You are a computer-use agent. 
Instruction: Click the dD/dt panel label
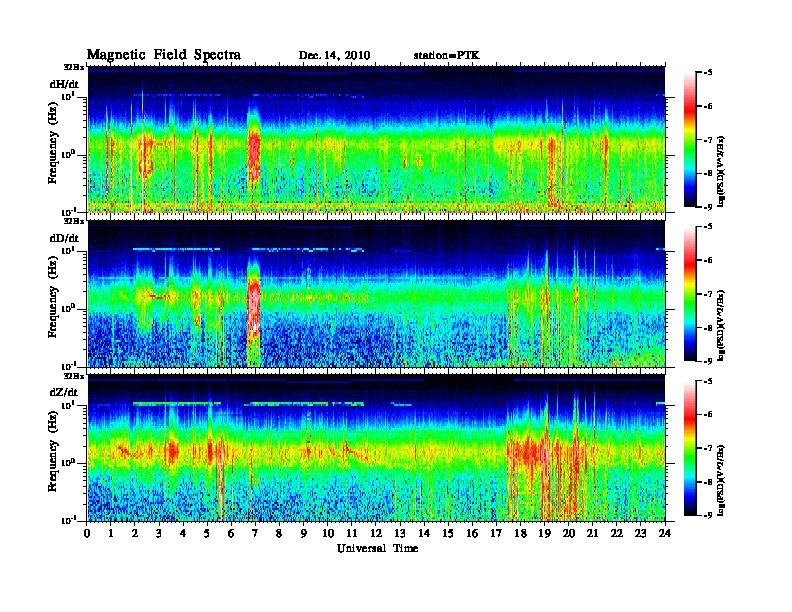[64, 238]
